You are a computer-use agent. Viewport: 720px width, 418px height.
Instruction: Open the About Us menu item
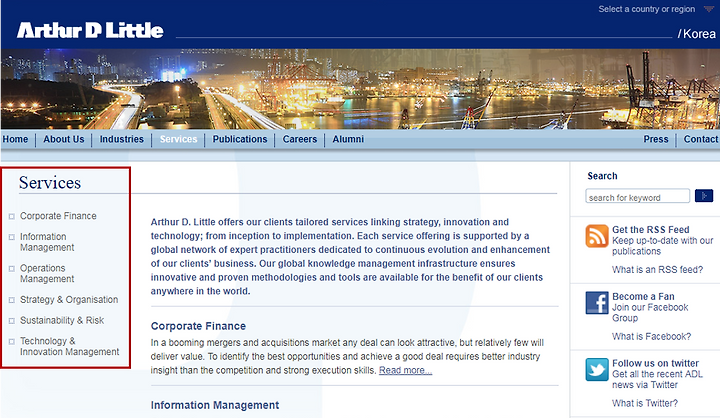pyautogui.click(x=64, y=139)
